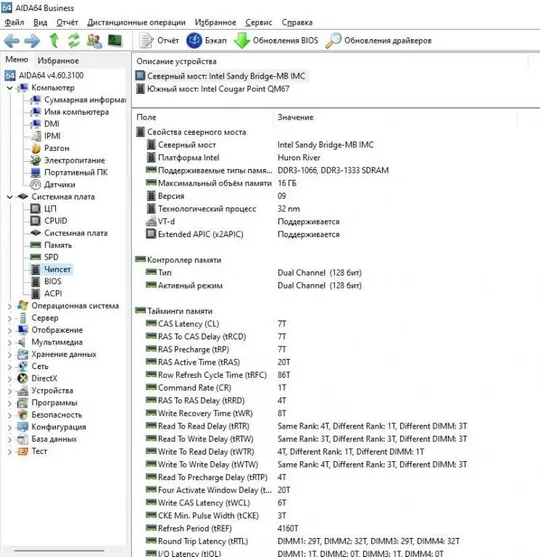The height and width of the screenshot is (557, 540).
Task: Open Обновления драйверов
Action: click(378, 40)
